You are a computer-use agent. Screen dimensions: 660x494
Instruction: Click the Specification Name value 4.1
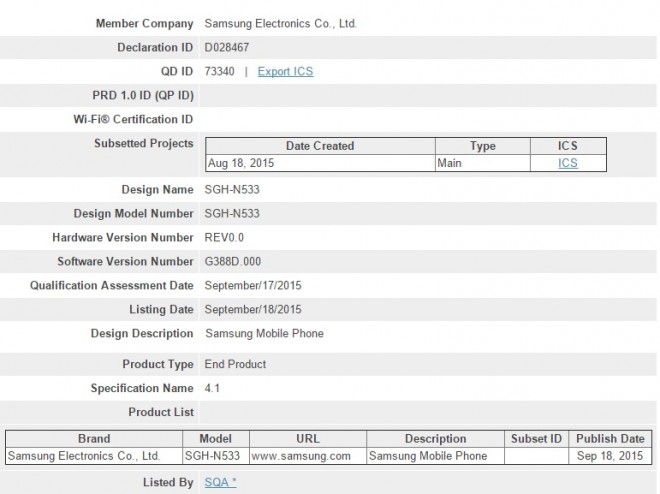pos(212,387)
